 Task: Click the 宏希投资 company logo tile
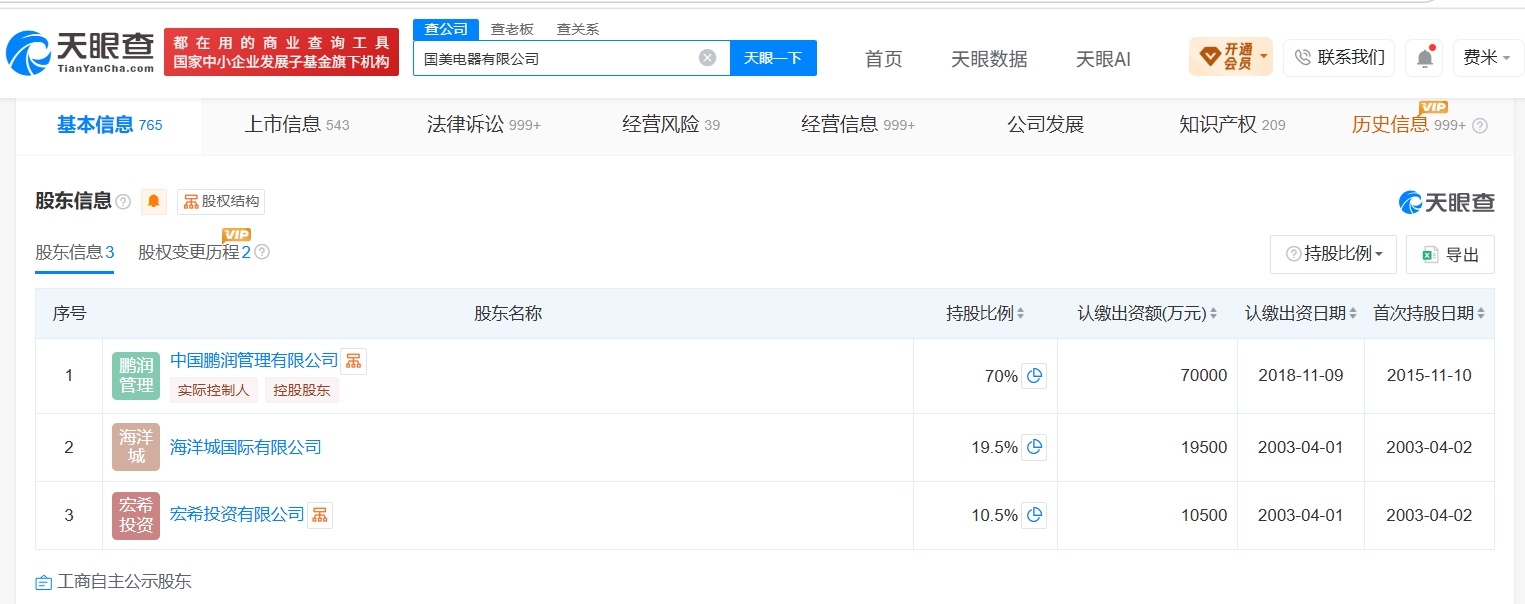(136, 515)
